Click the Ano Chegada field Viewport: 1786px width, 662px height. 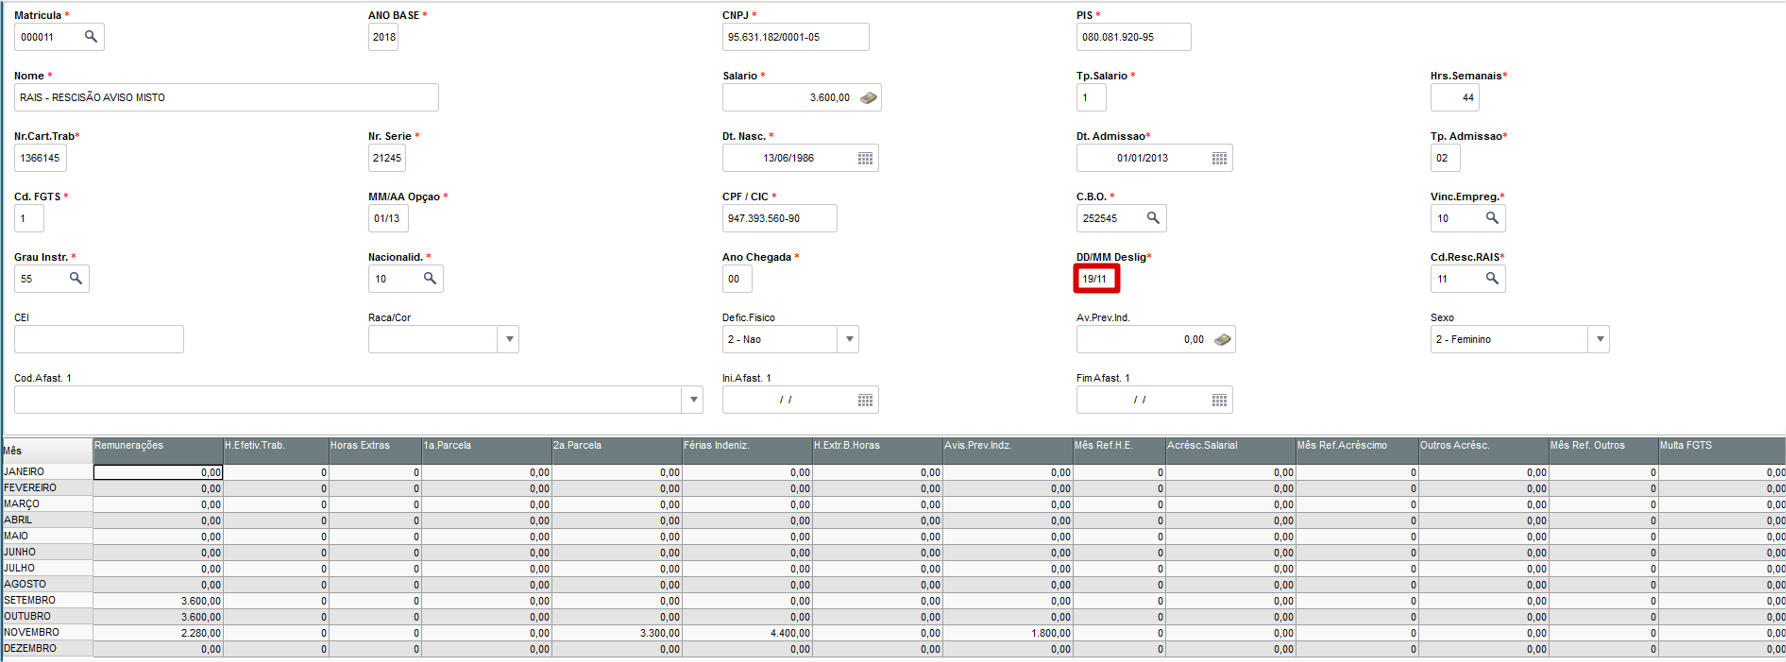737,279
